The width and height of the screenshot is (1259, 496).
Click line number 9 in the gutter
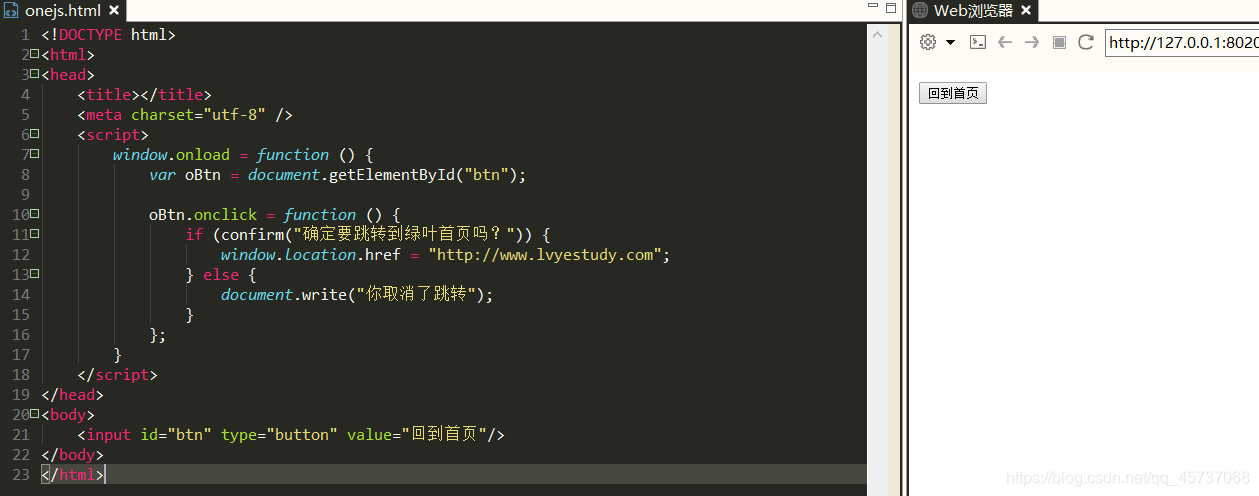coord(25,194)
